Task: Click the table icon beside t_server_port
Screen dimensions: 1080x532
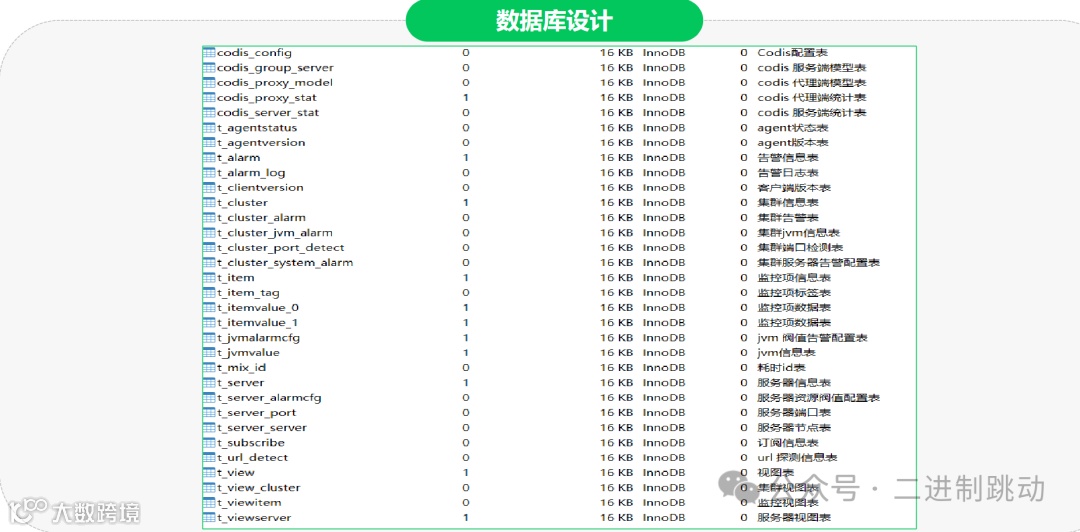Action: click(209, 413)
